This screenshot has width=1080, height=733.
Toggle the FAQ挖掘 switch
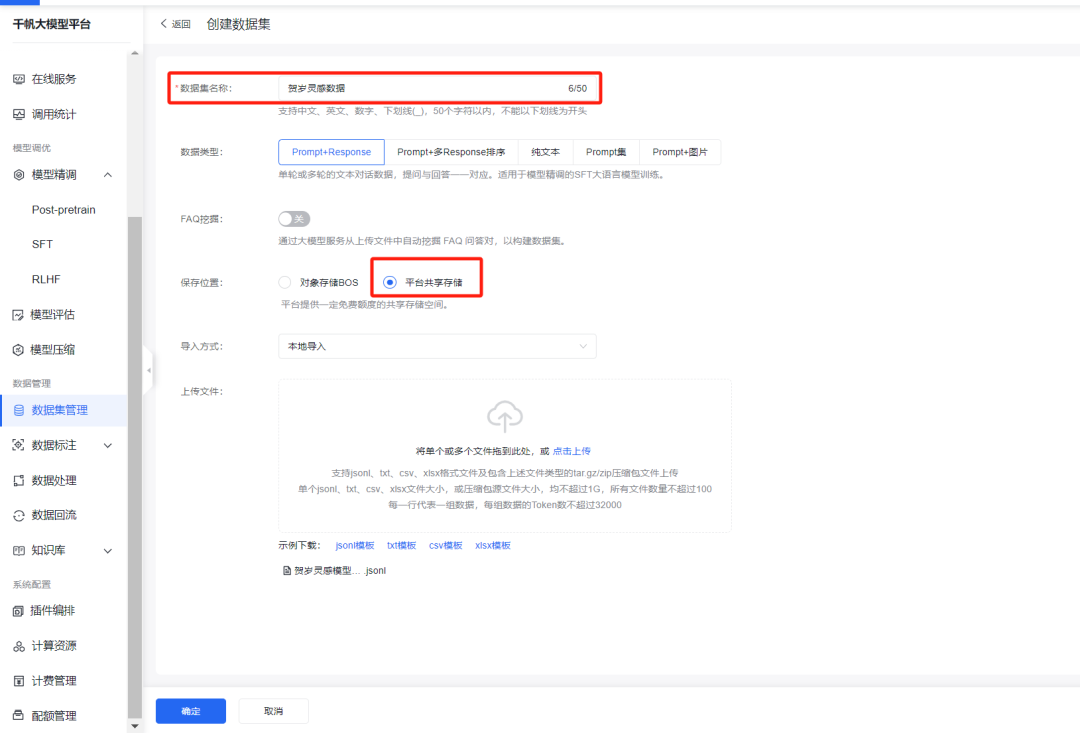point(294,219)
